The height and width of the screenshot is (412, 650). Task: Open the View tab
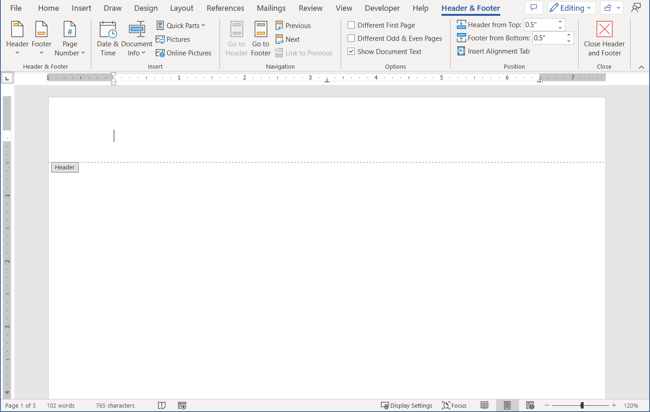click(344, 8)
